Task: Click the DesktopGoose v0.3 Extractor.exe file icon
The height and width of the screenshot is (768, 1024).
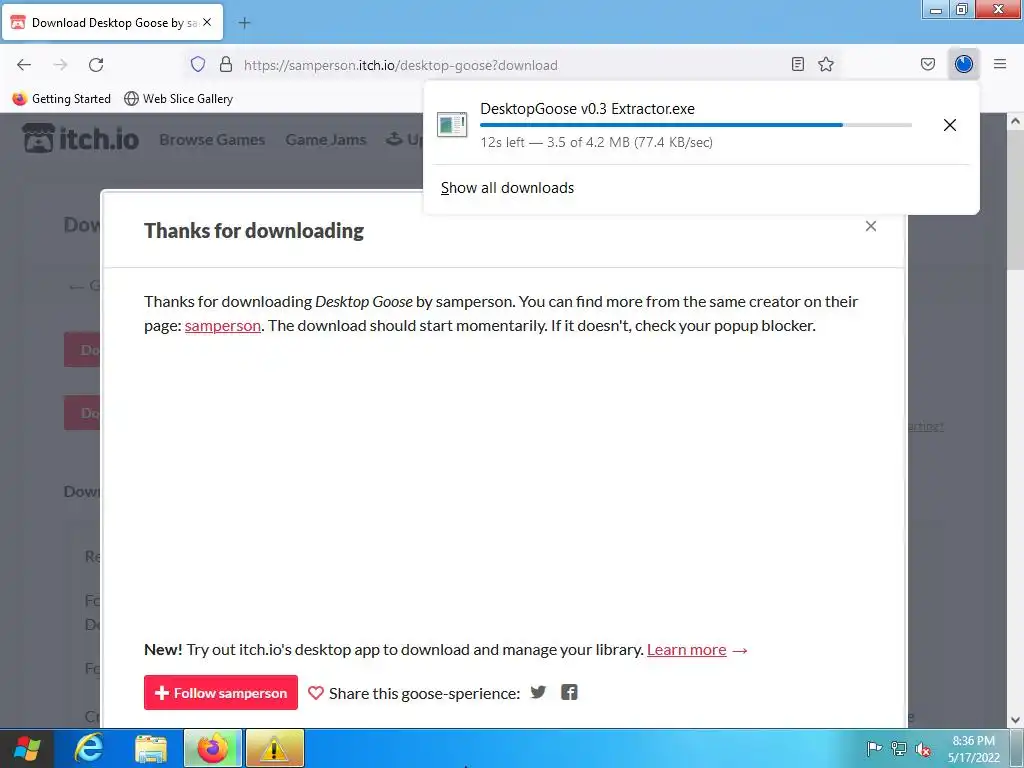Action: click(452, 124)
